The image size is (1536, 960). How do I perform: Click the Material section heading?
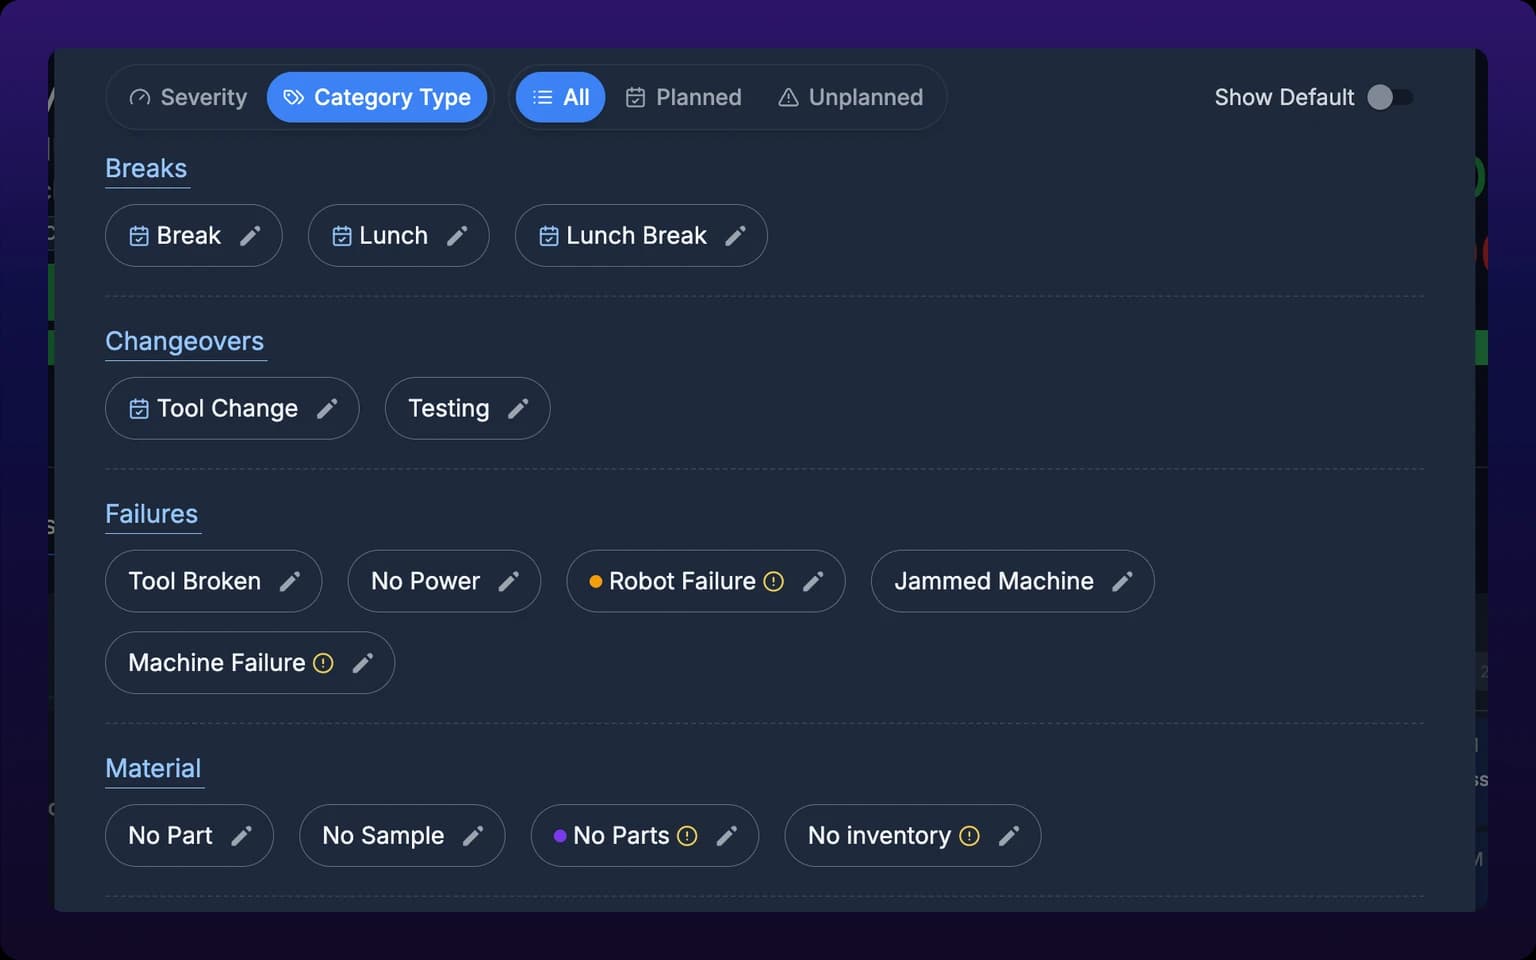click(x=153, y=769)
